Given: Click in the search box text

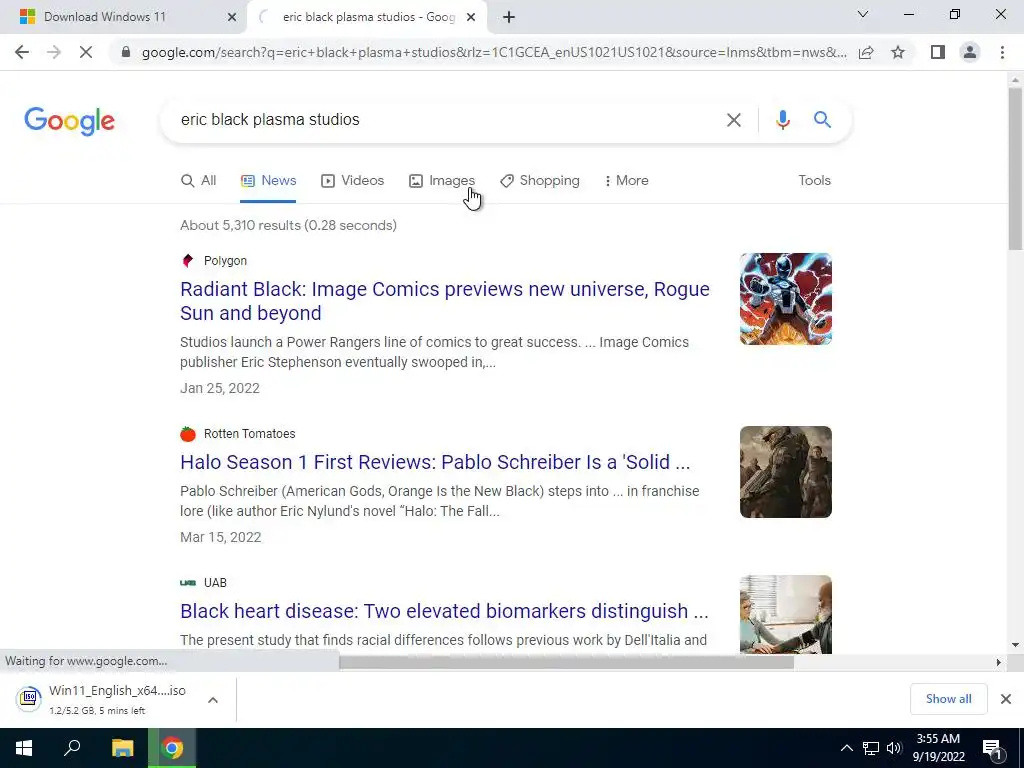Looking at the screenshot, I should pyautogui.click(x=270, y=120).
